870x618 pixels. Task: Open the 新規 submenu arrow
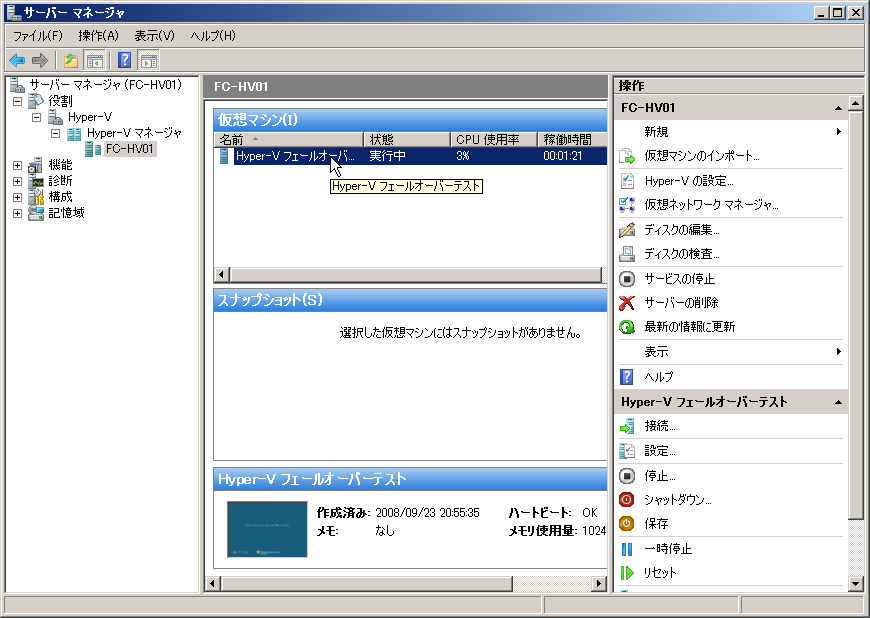(x=838, y=131)
